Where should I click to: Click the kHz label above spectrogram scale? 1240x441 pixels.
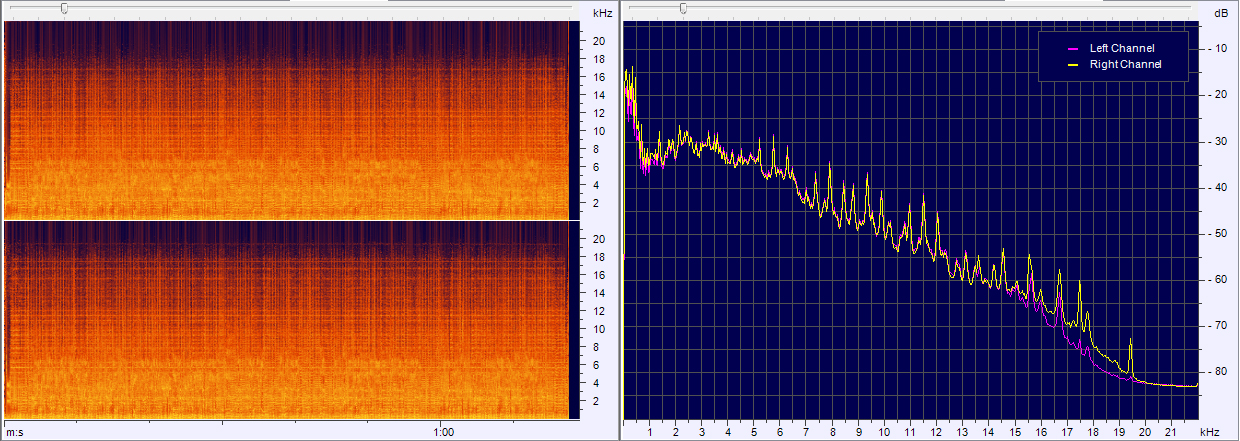602,13
